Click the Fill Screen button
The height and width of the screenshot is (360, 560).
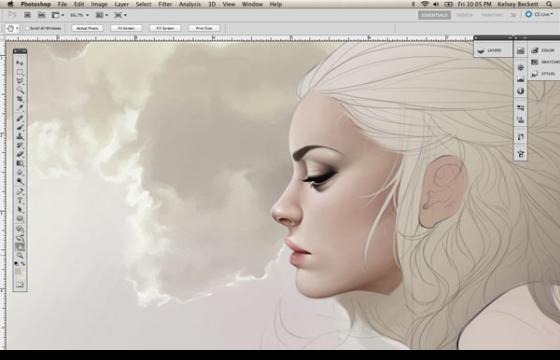tap(165, 28)
